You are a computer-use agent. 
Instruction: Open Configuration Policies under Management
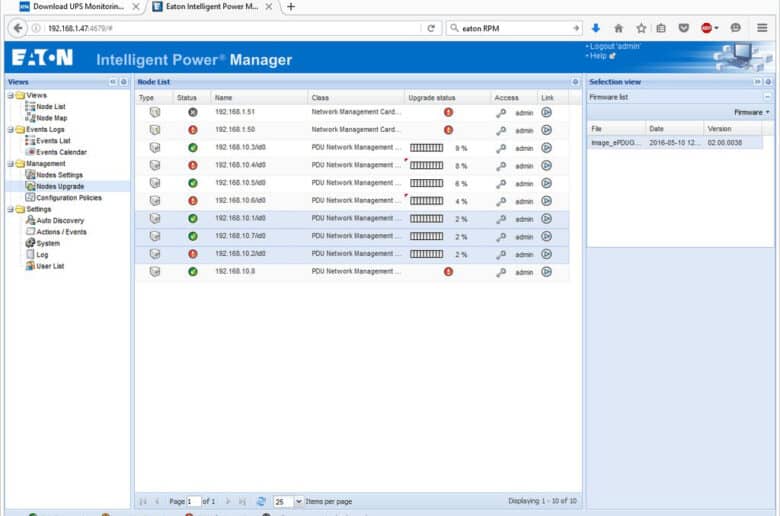[69, 198]
